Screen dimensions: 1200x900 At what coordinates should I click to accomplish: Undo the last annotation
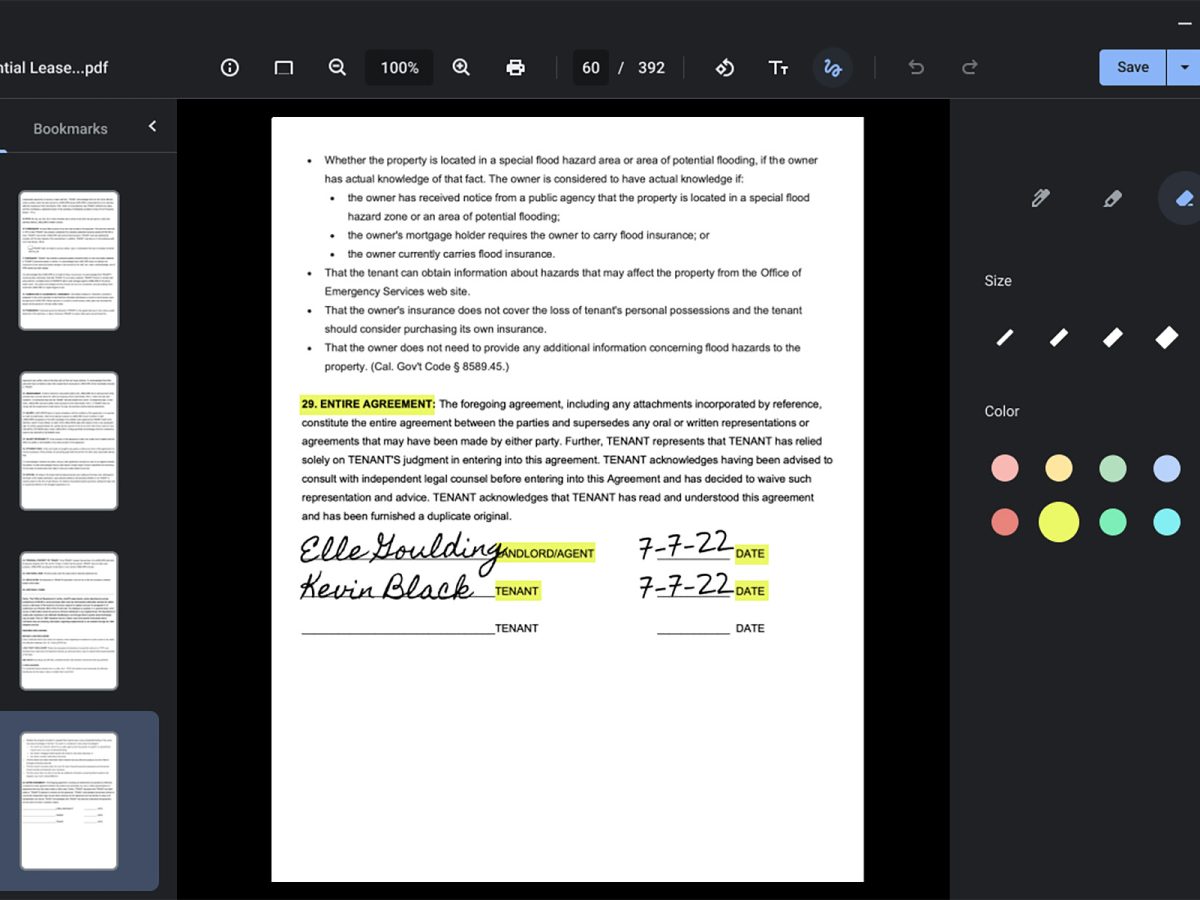tap(915, 68)
